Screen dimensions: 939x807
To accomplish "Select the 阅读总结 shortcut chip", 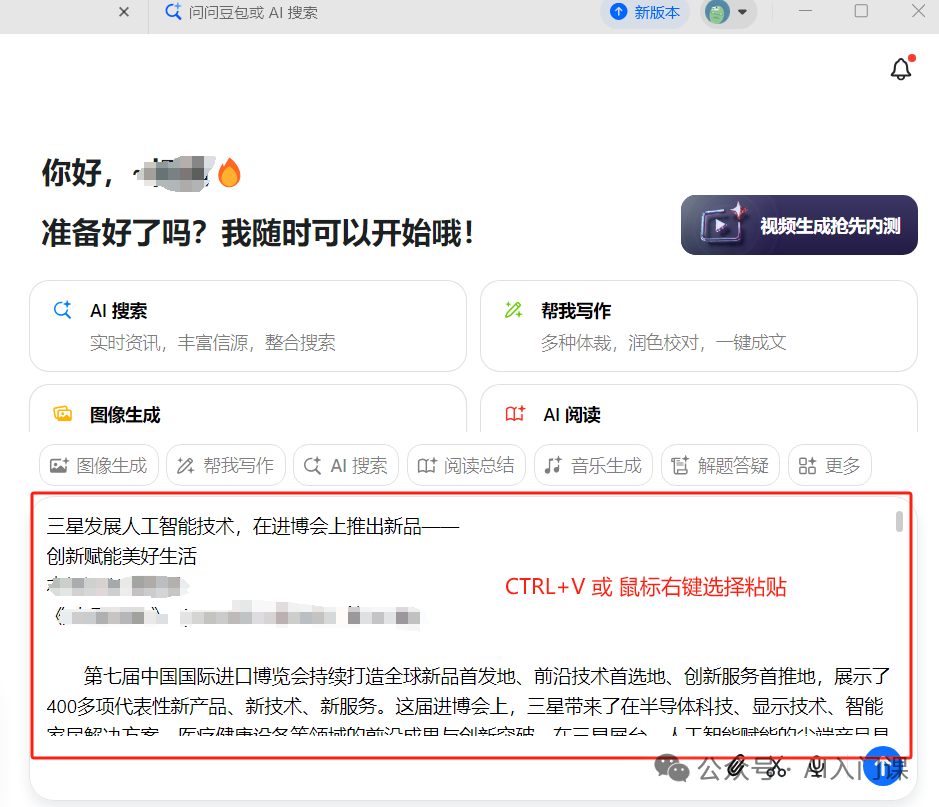I will [x=467, y=465].
